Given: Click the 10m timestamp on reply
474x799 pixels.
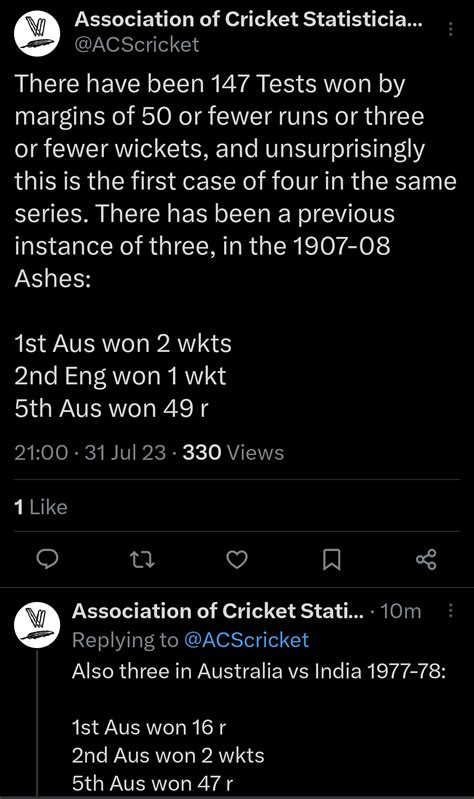Looking at the screenshot, I should click(401, 610).
